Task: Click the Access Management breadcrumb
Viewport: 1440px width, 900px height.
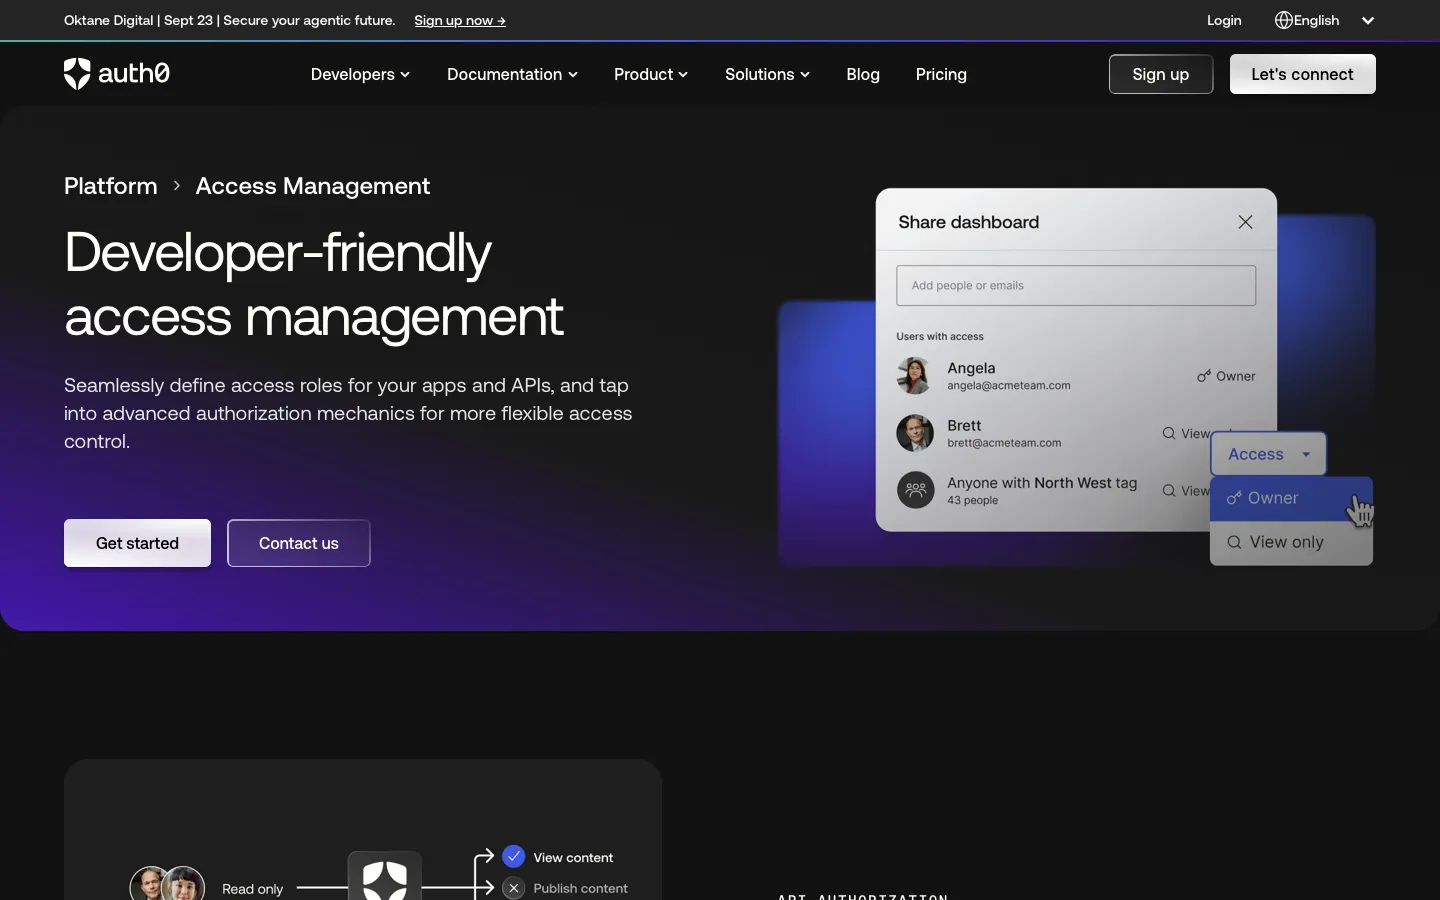Action: point(313,186)
